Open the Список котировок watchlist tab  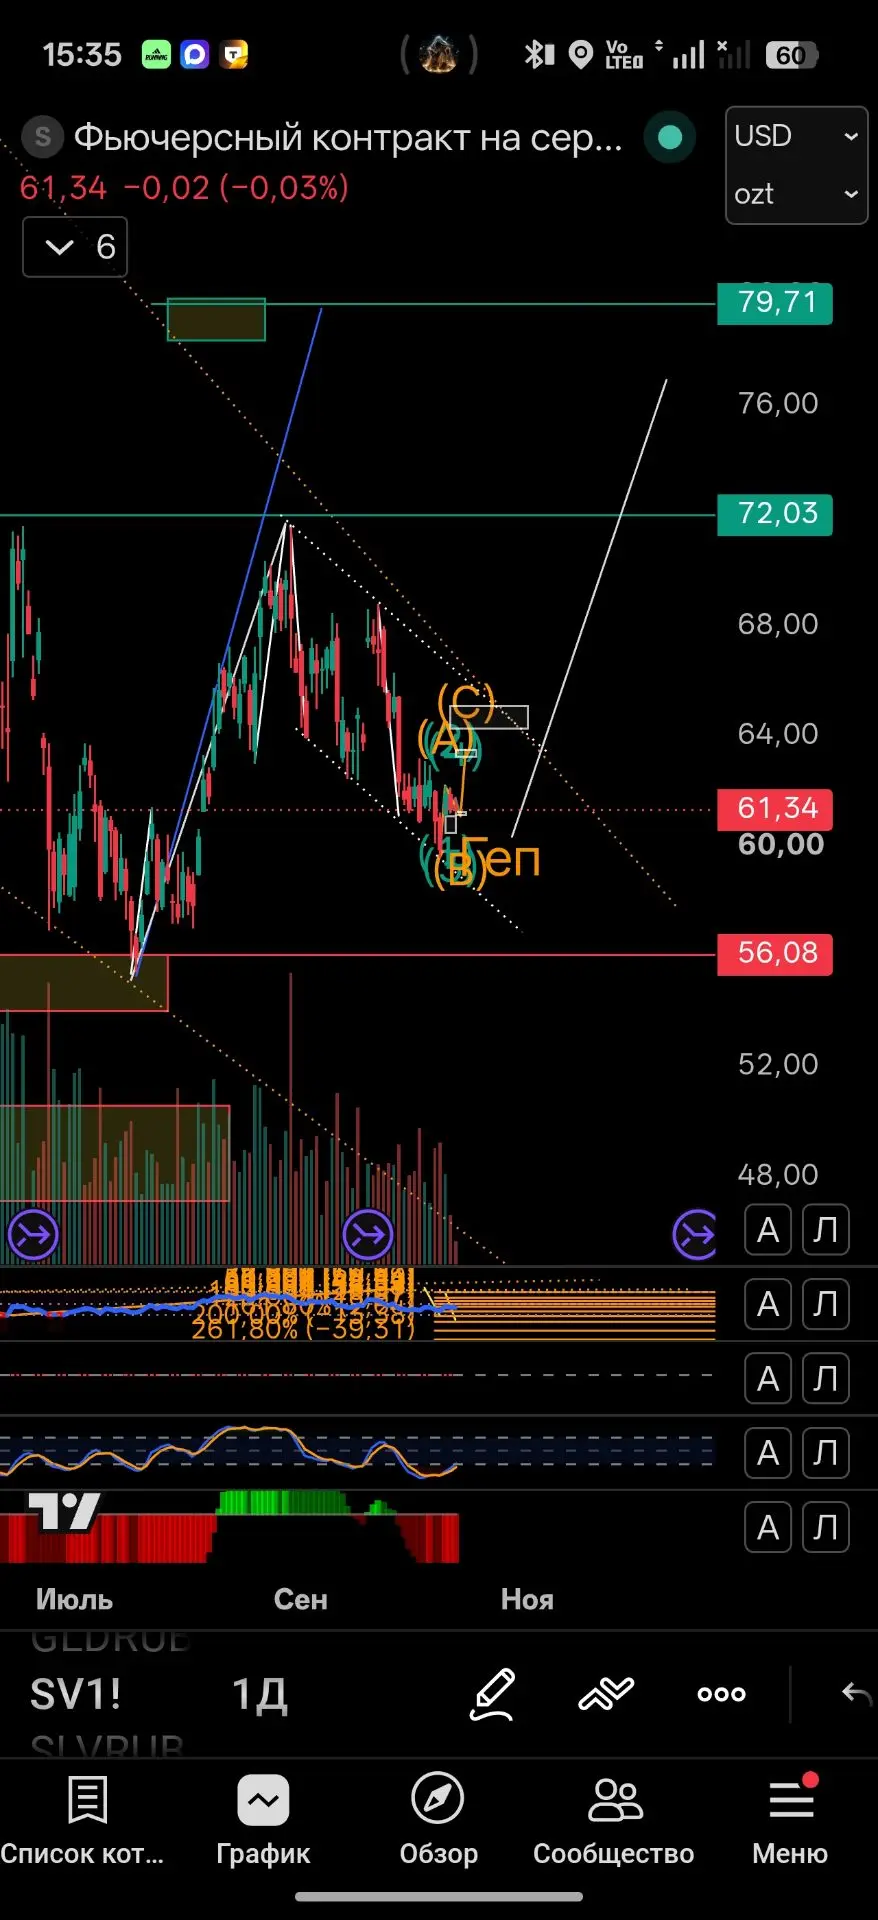tap(85, 1820)
